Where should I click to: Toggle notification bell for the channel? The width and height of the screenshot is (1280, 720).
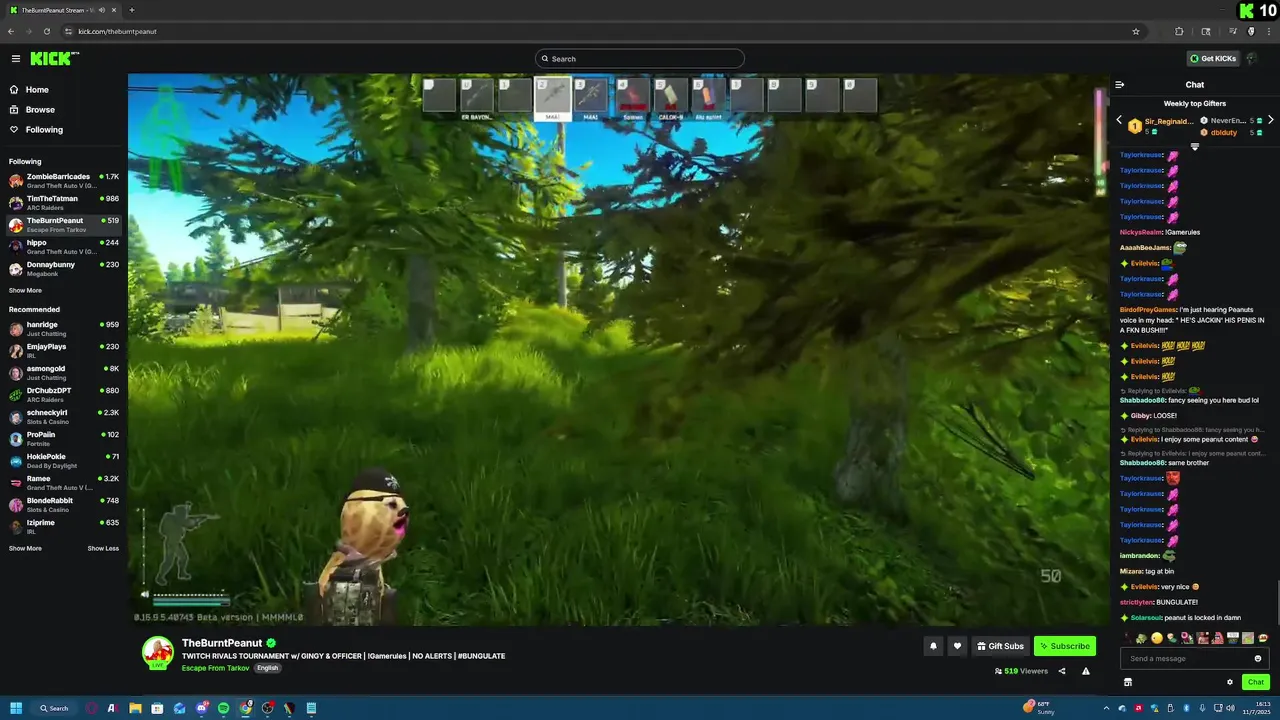(933, 646)
